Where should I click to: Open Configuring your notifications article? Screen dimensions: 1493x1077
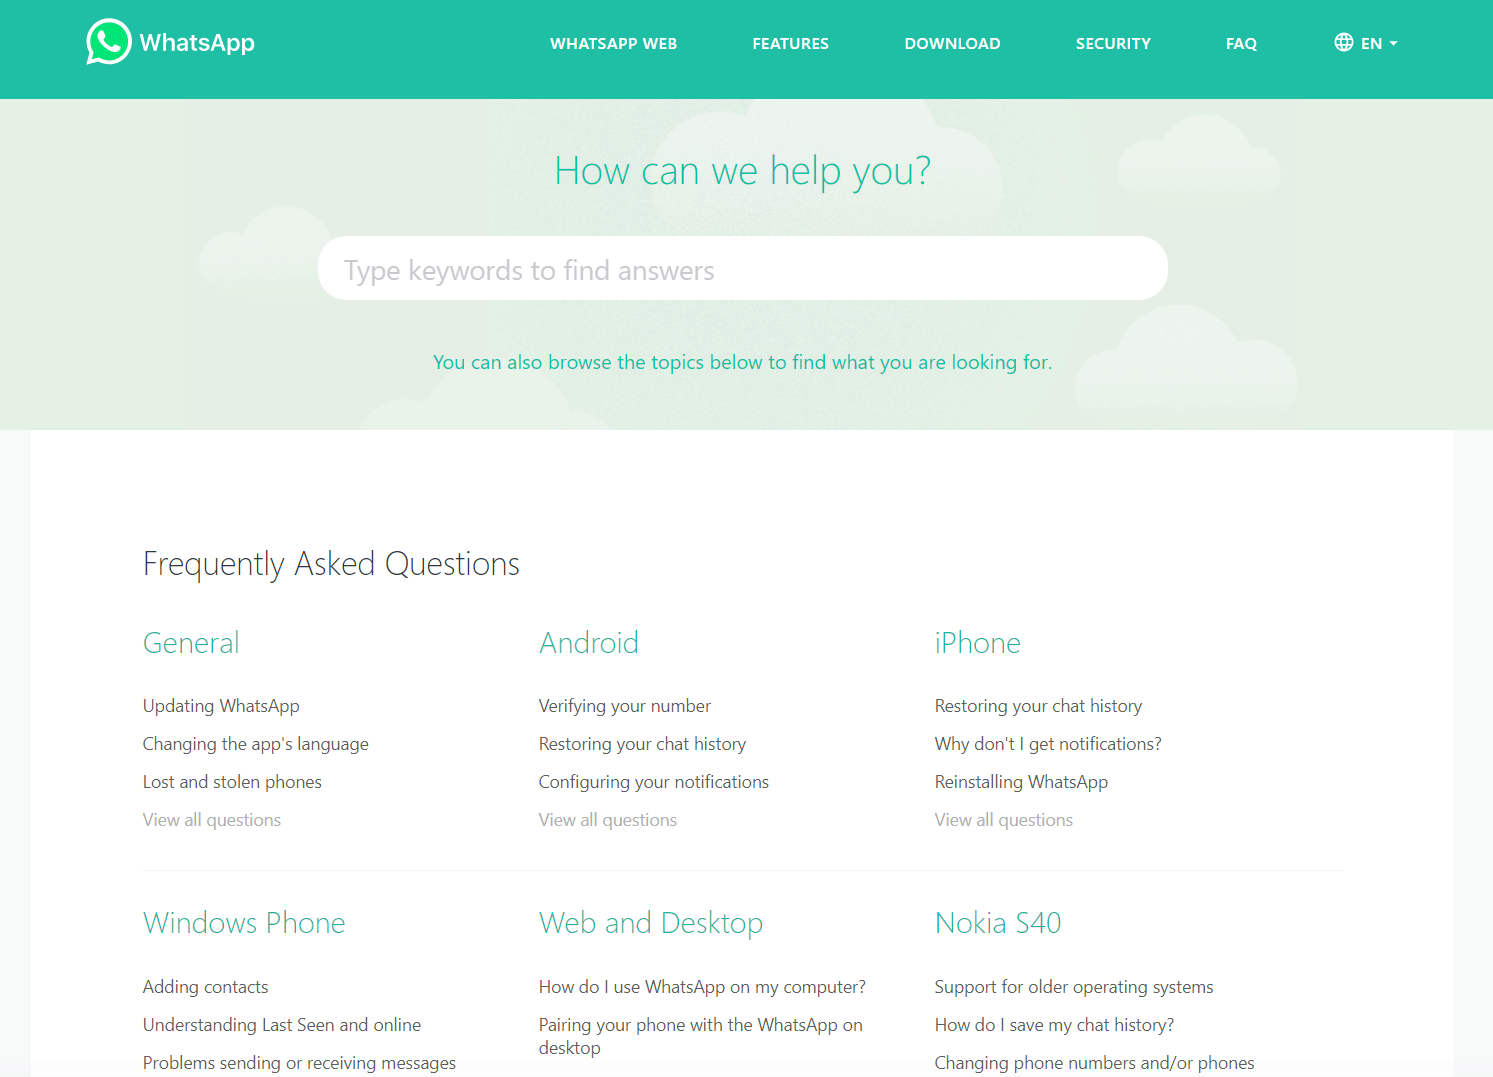[653, 782]
